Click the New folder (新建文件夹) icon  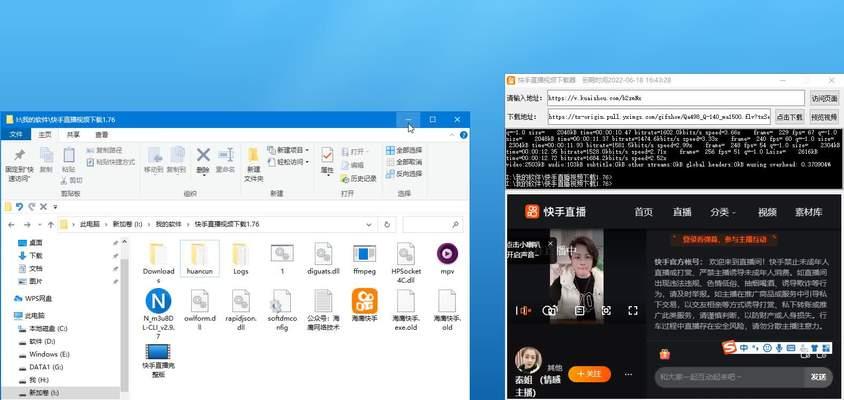(253, 156)
